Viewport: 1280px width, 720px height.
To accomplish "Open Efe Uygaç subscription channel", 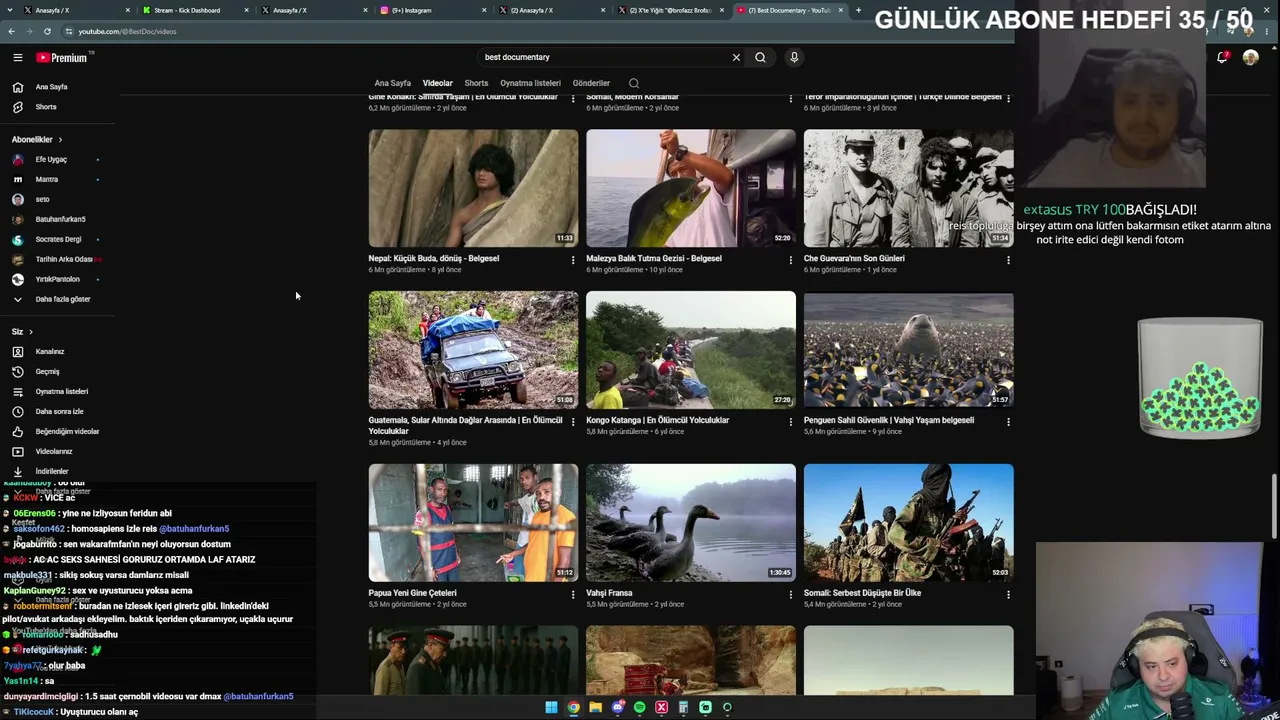I will [51, 159].
